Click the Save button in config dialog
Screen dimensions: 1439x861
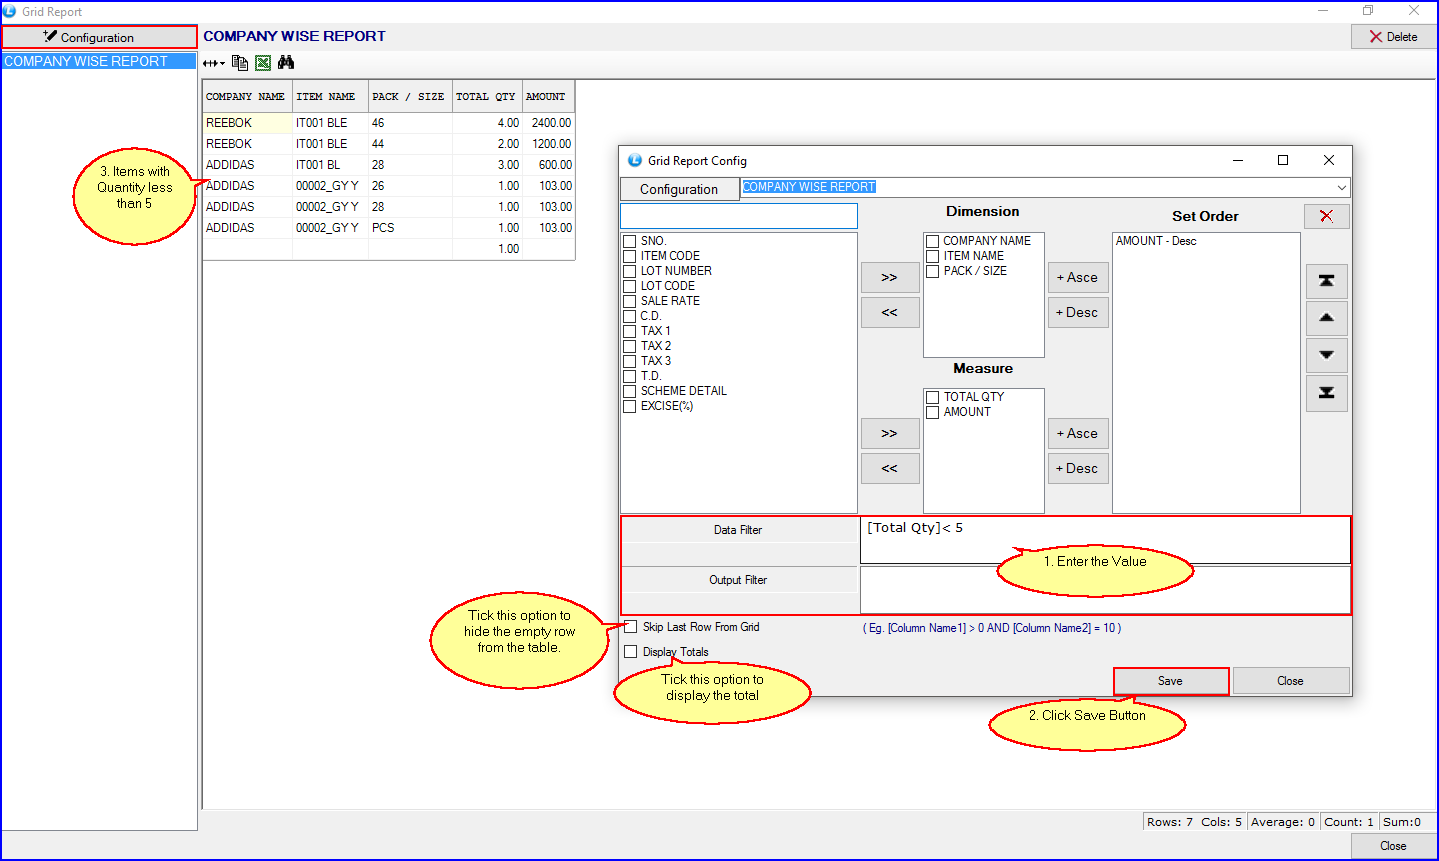click(1171, 681)
